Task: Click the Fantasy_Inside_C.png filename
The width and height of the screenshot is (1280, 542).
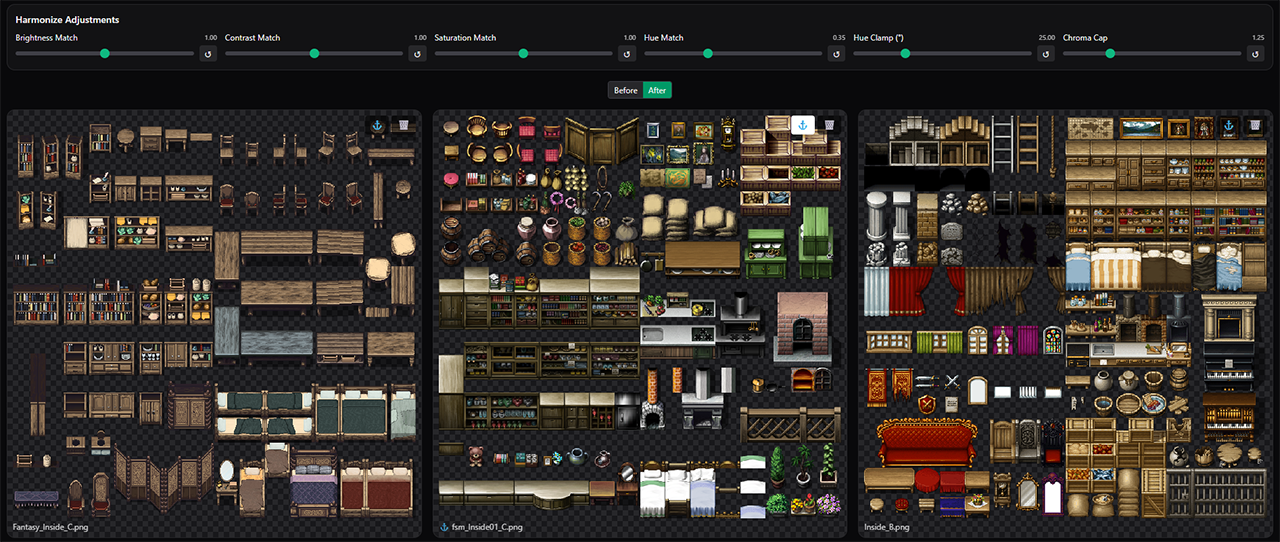Action: pos(49,526)
